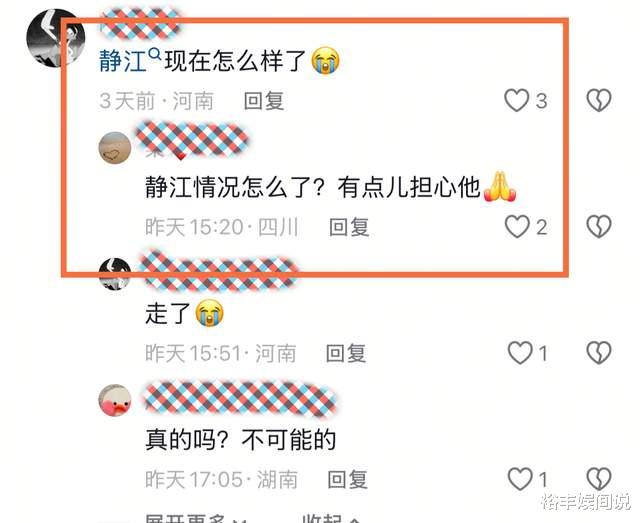
Task: Open the sand heart avatar profile
Action: point(115,147)
